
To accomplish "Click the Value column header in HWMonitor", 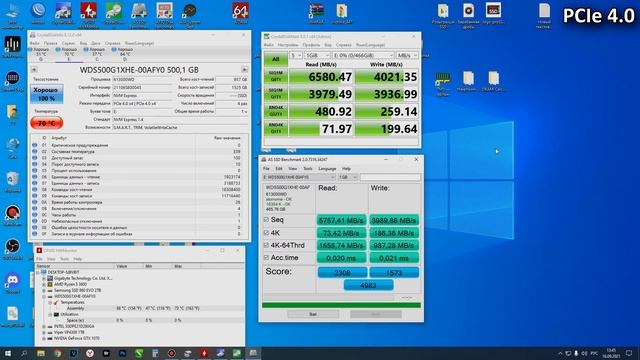I will click(129, 266).
